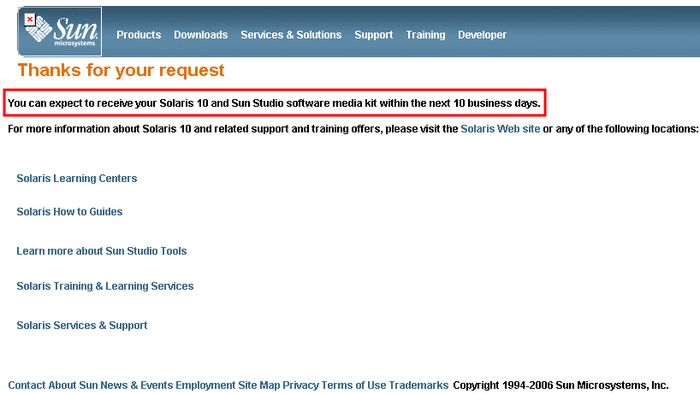
Task: Open the Developer nav item
Action: (x=482, y=35)
